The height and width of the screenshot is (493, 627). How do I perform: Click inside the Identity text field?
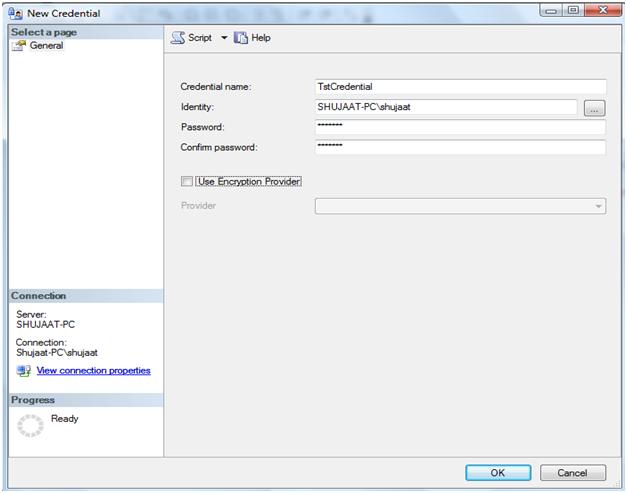445,107
